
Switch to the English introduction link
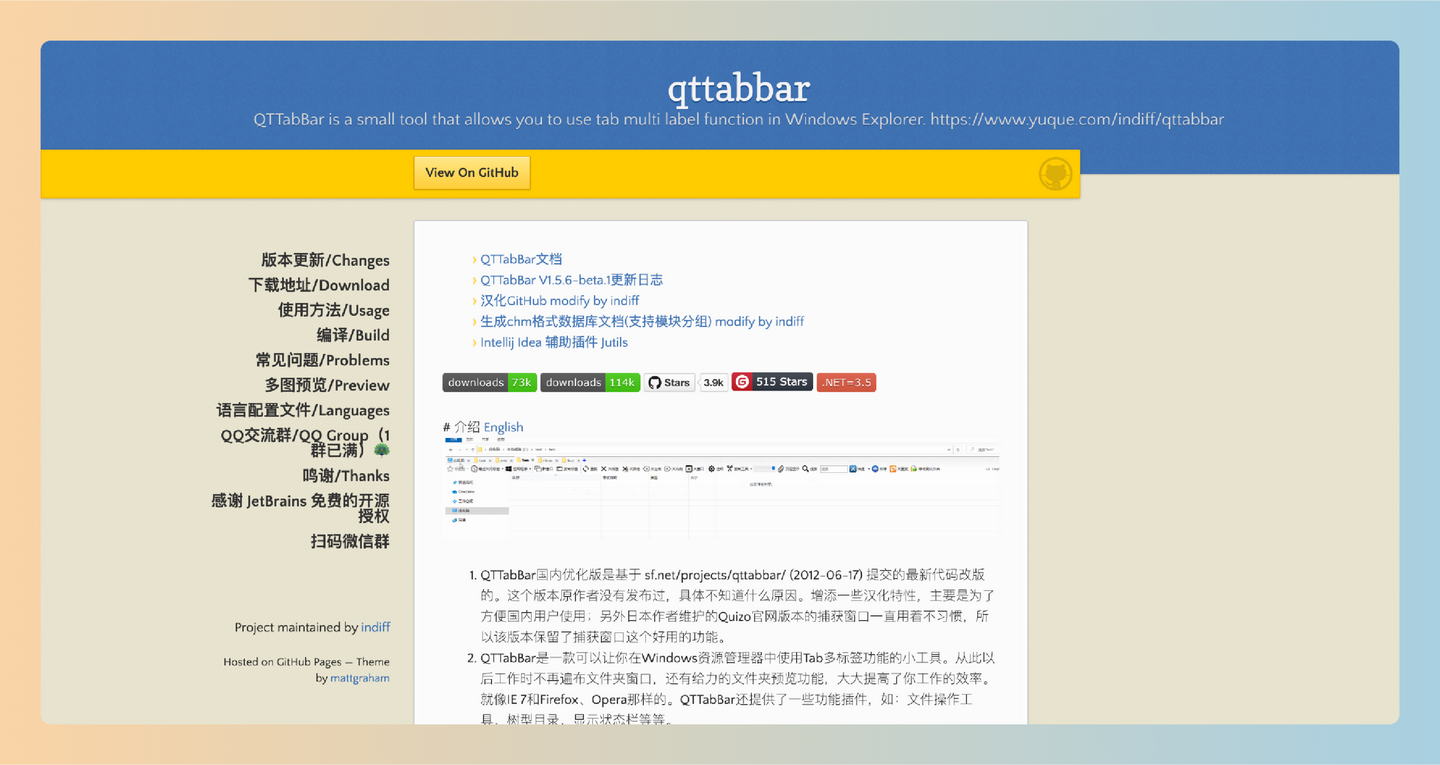[x=503, y=427]
